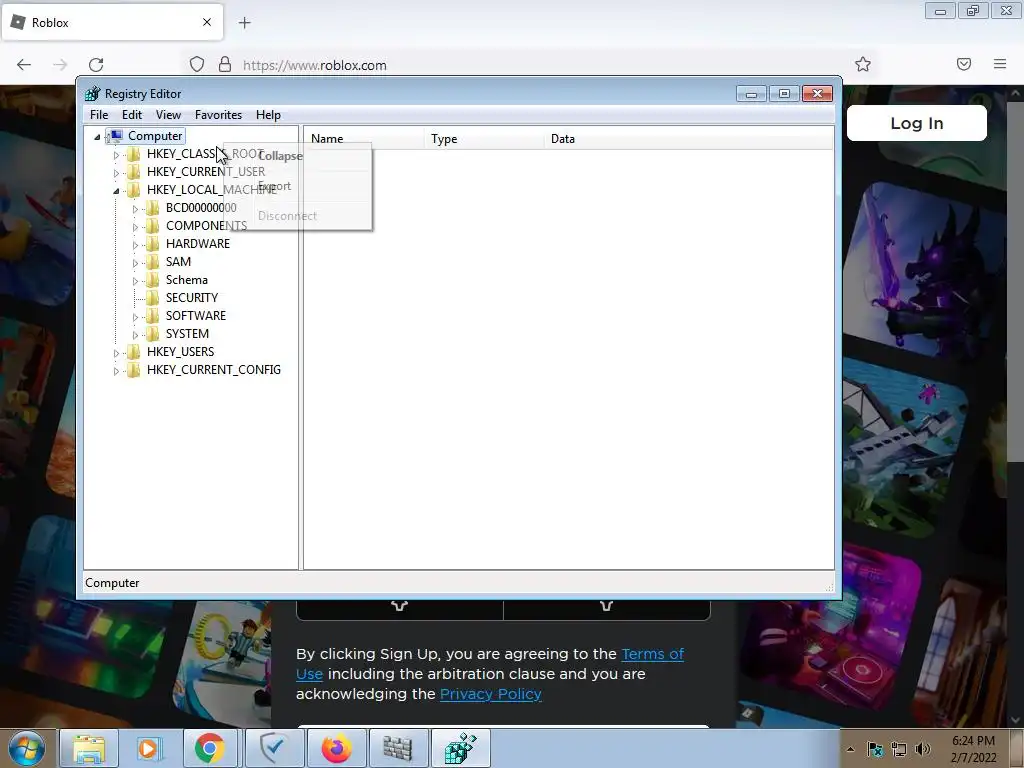Expand the HARDWARE key arrow
Image resolution: width=1024 pixels, height=768 pixels.
tap(135, 245)
